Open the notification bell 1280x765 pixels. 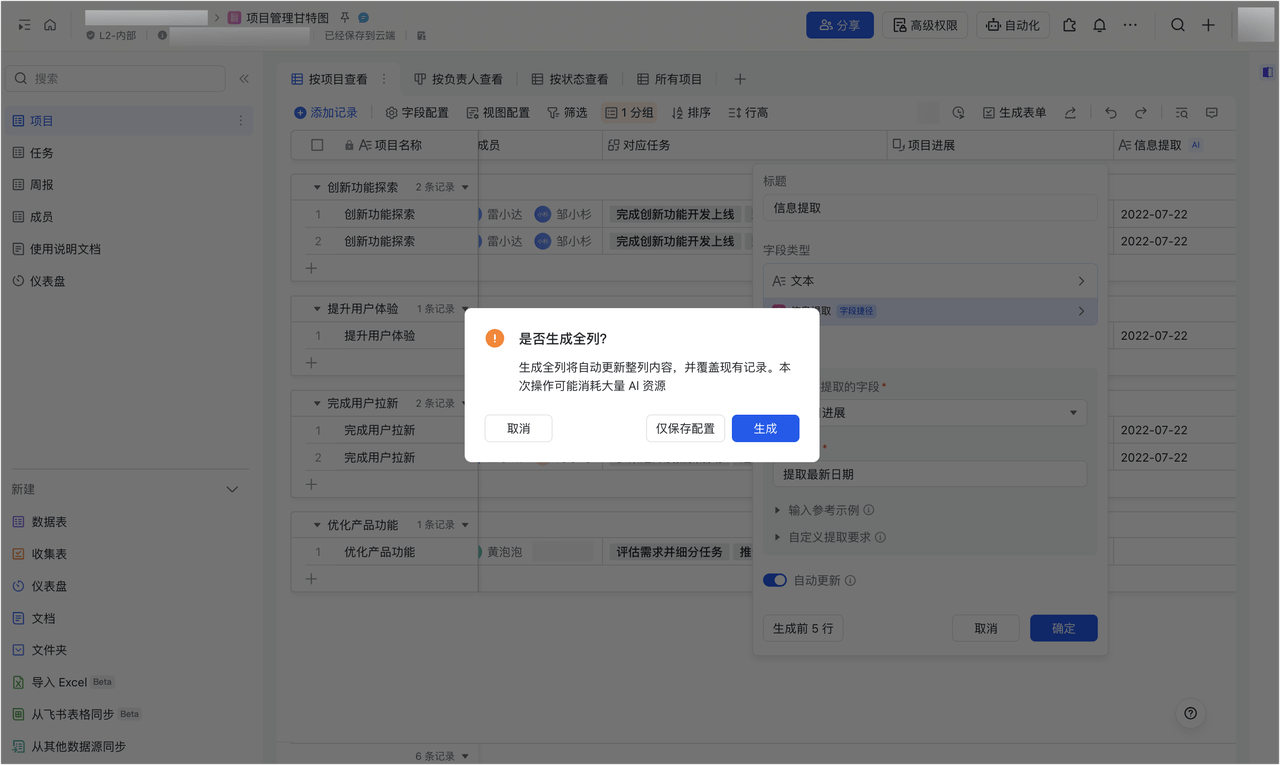click(1099, 25)
